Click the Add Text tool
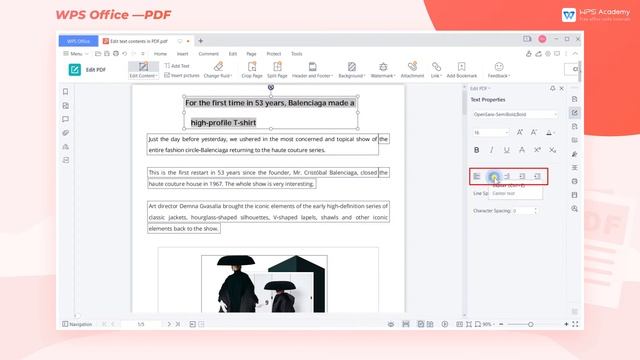 coord(177,66)
